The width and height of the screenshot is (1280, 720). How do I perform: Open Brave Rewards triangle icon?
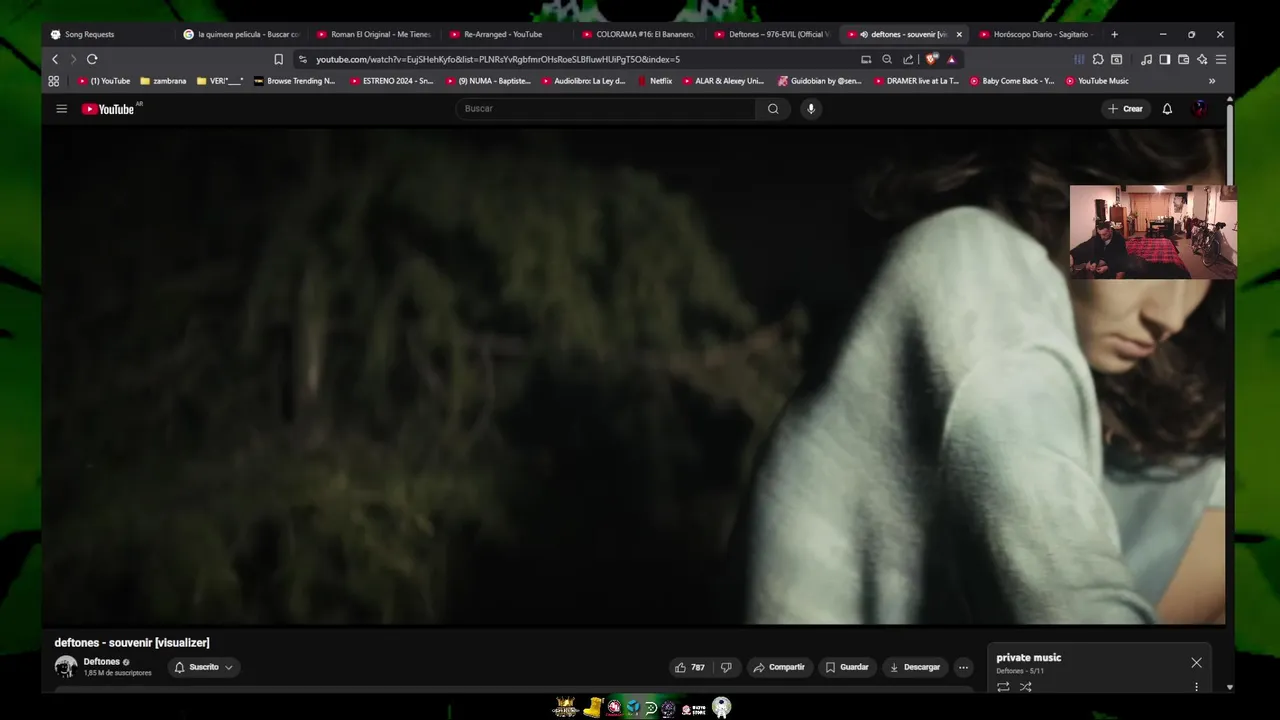click(x=951, y=59)
